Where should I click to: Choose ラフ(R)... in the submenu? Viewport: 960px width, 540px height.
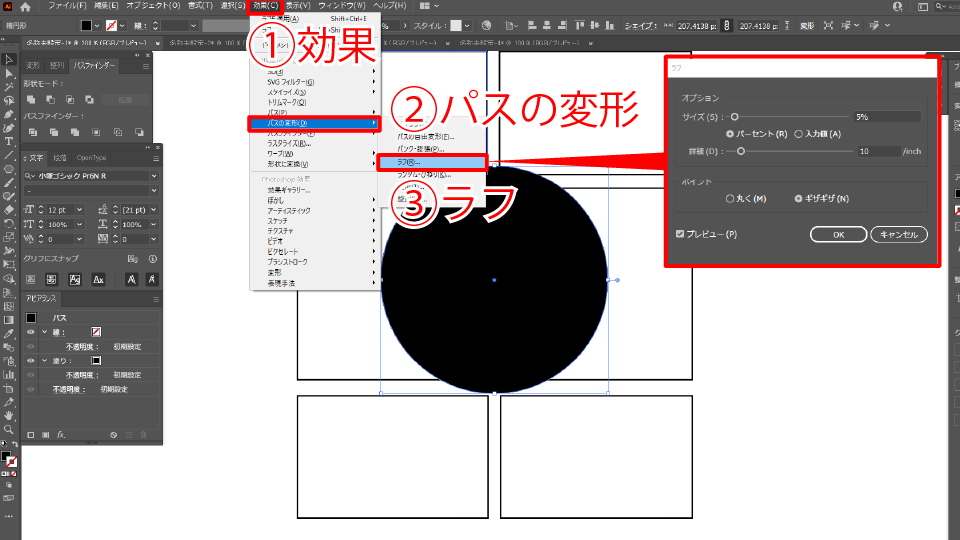coord(432,162)
